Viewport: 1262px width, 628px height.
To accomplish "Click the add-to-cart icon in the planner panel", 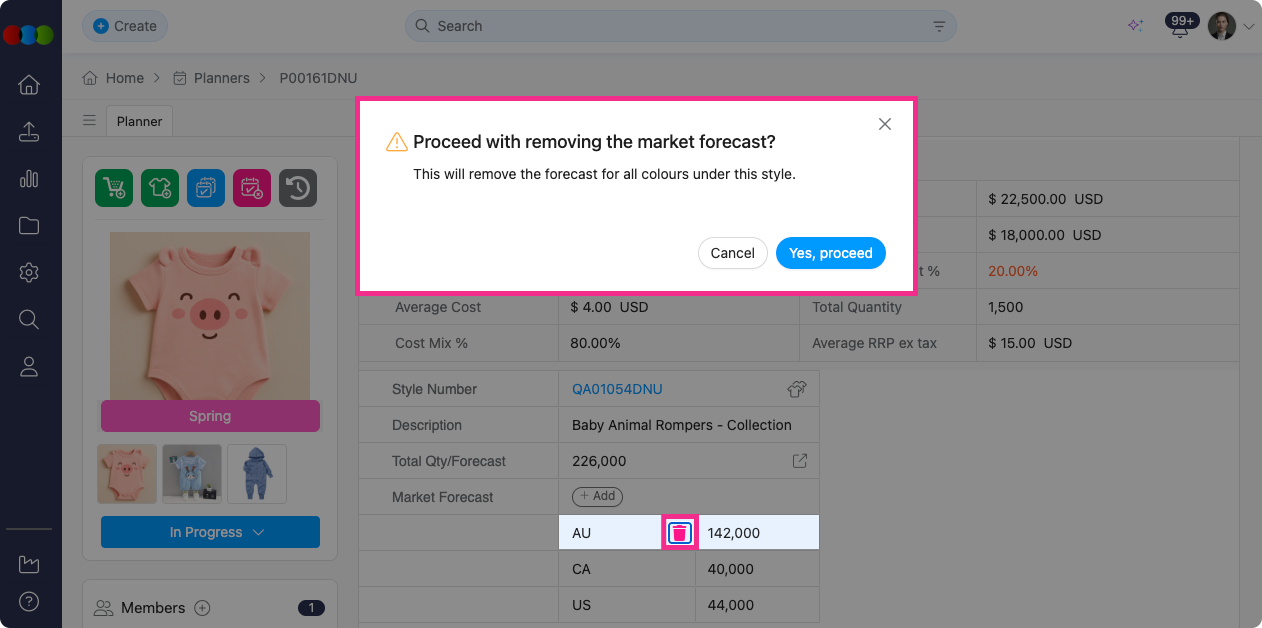I will click(x=114, y=188).
